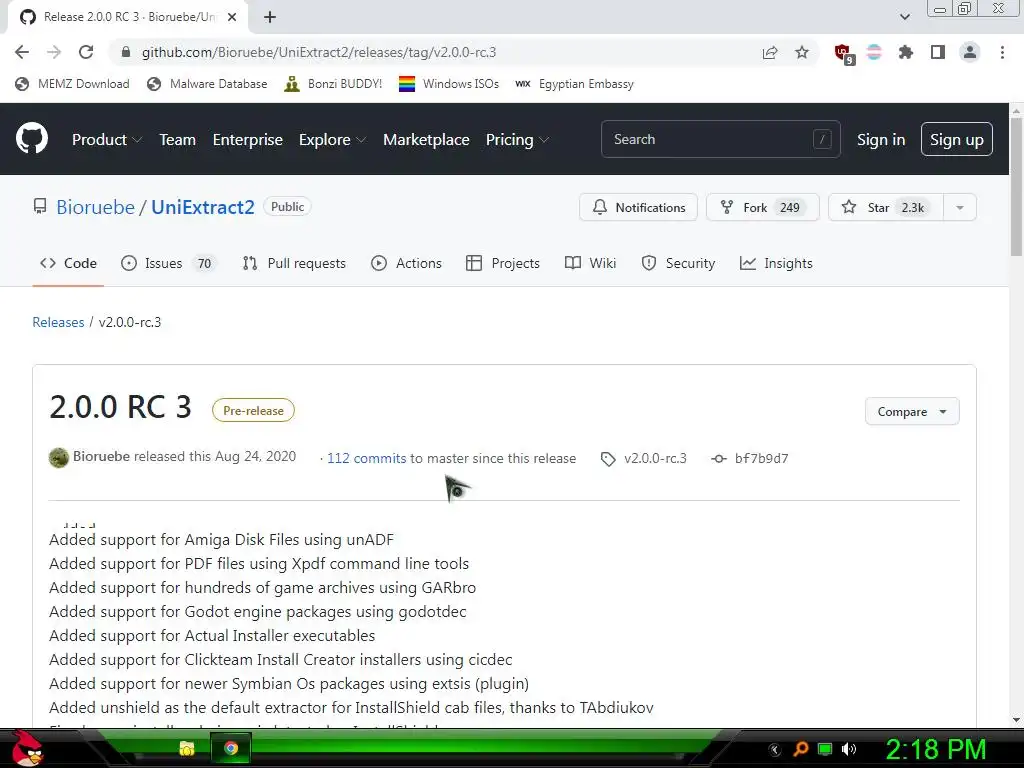This screenshot has width=1024, height=768.
Task: Click Sign in
Action: 881,139
